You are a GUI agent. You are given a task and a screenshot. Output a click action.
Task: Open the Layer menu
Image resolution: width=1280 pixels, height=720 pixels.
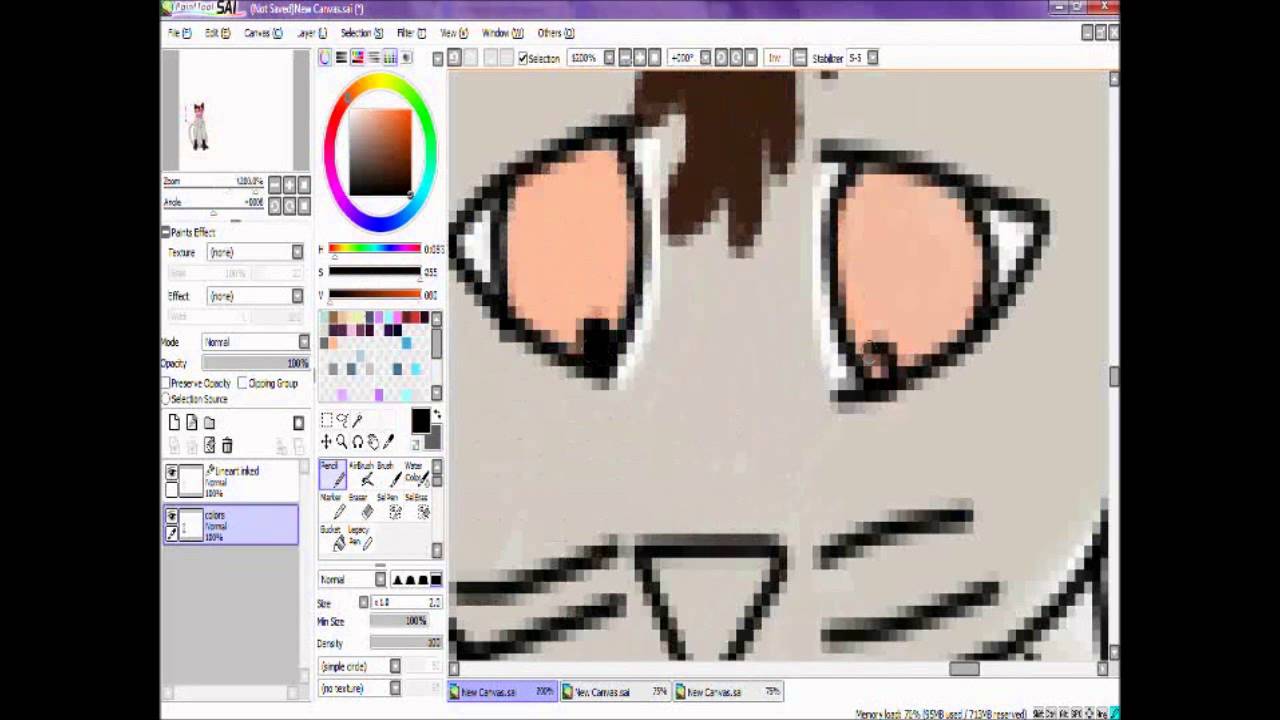point(311,33)
